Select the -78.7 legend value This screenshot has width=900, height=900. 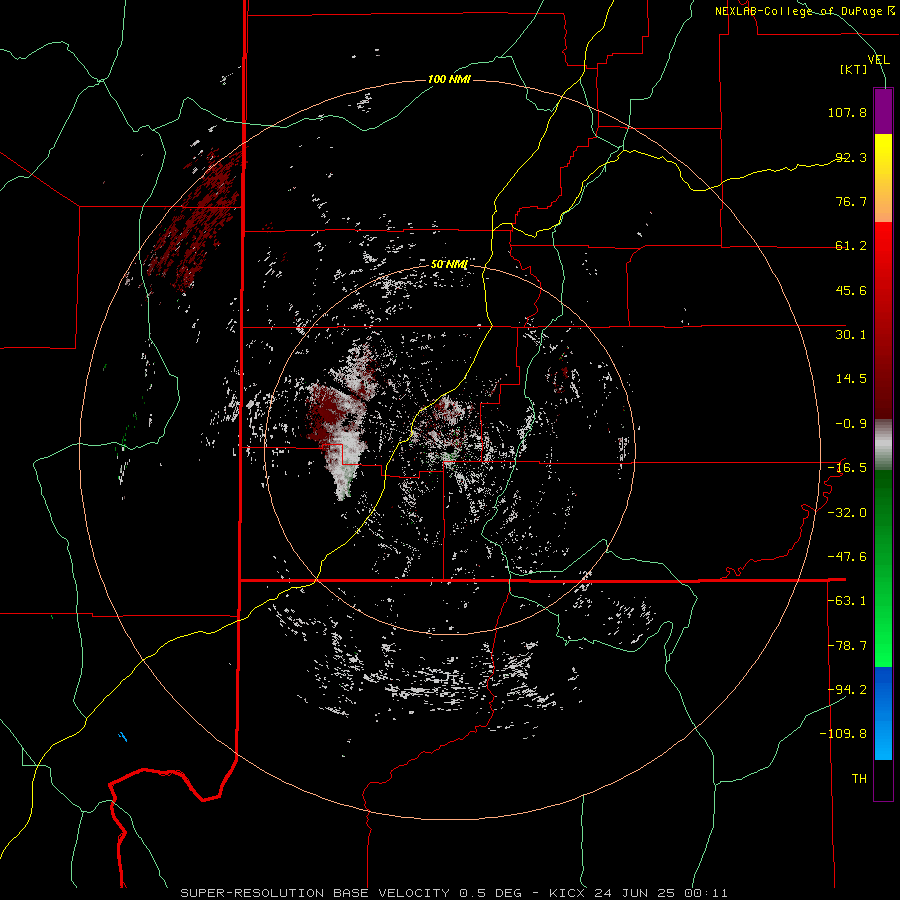847,646
